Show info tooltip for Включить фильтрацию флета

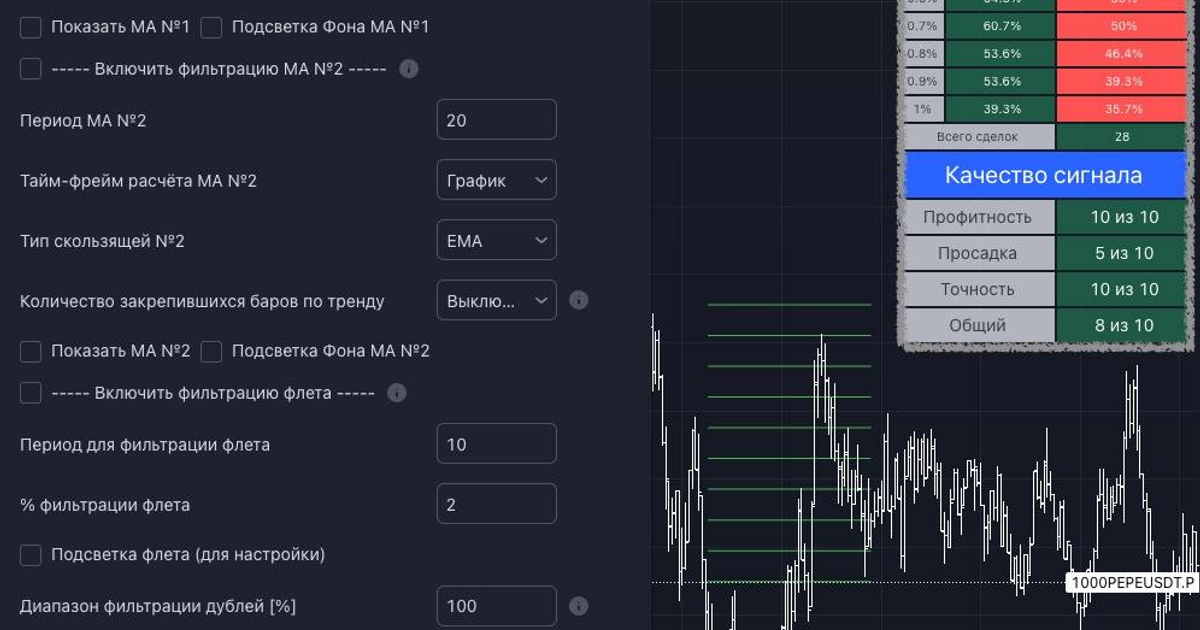point(397,393)
